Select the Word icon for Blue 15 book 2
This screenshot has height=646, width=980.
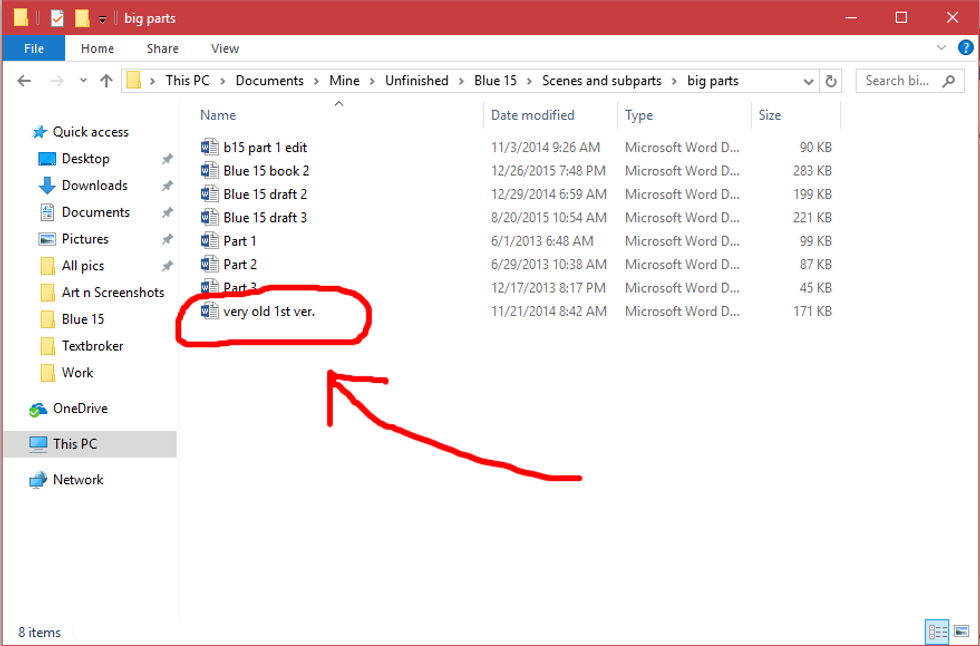(x=210, y=171)
